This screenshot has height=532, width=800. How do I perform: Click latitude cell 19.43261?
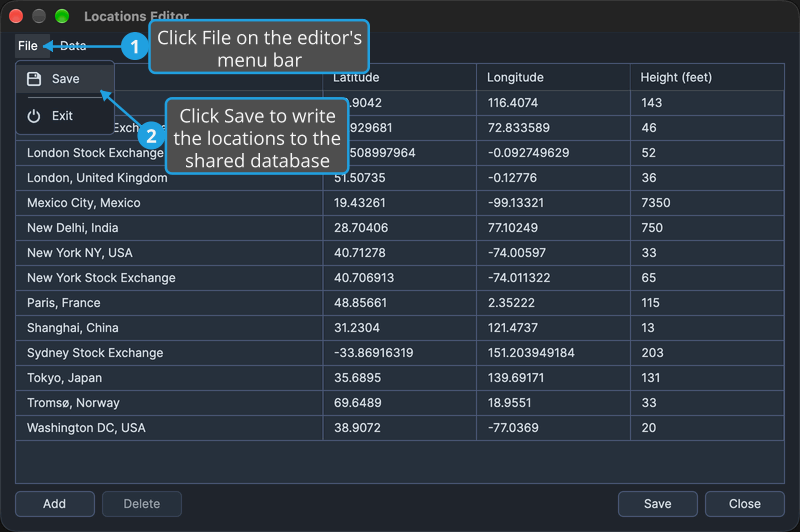399,202
